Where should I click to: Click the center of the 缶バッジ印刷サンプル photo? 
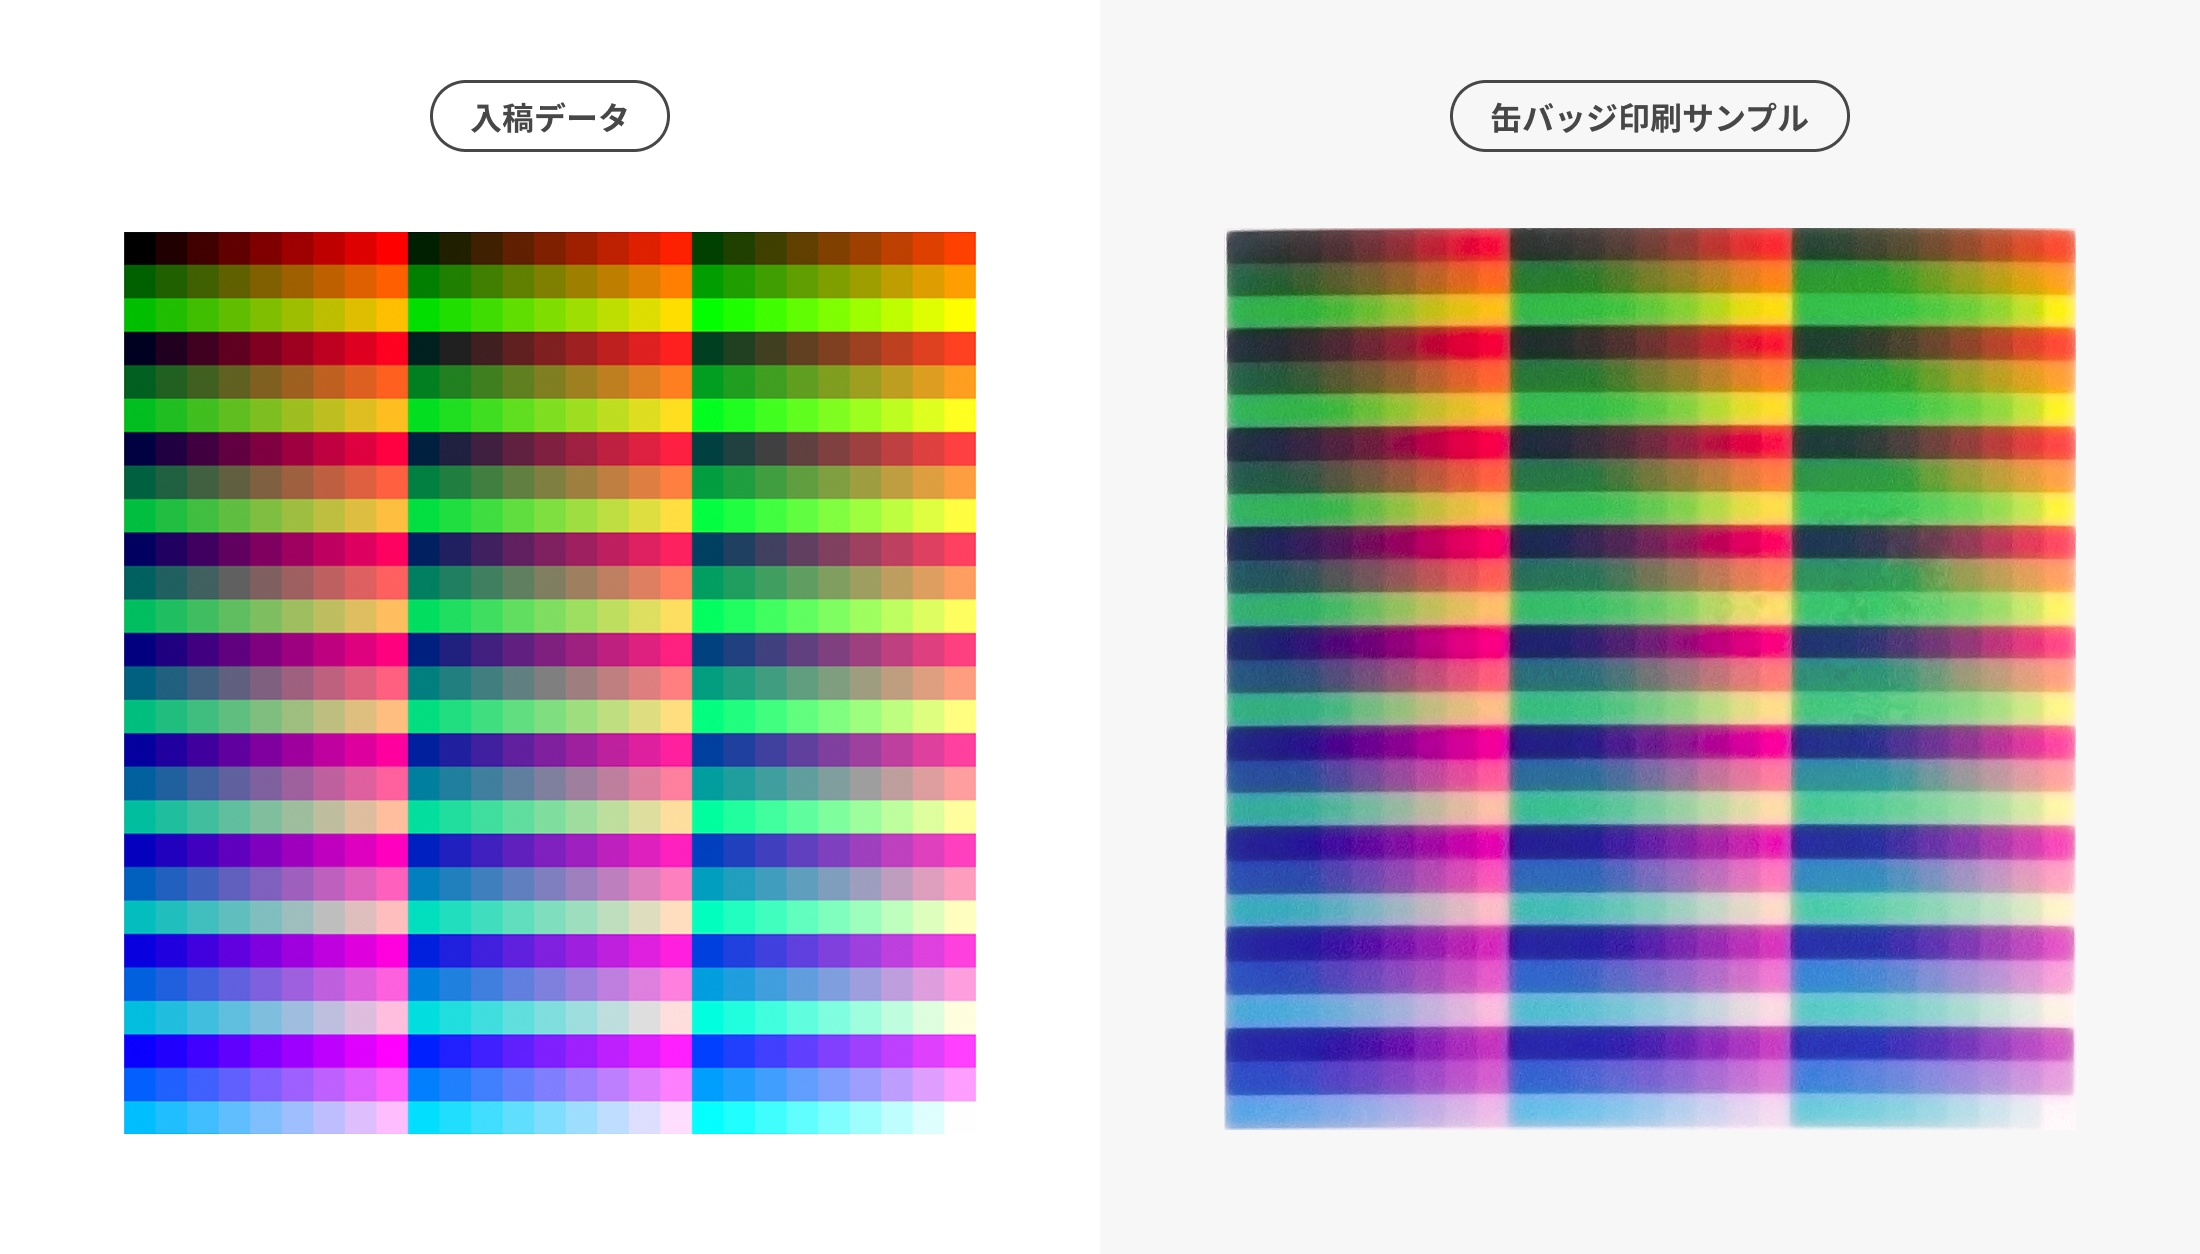point(1650,680)
